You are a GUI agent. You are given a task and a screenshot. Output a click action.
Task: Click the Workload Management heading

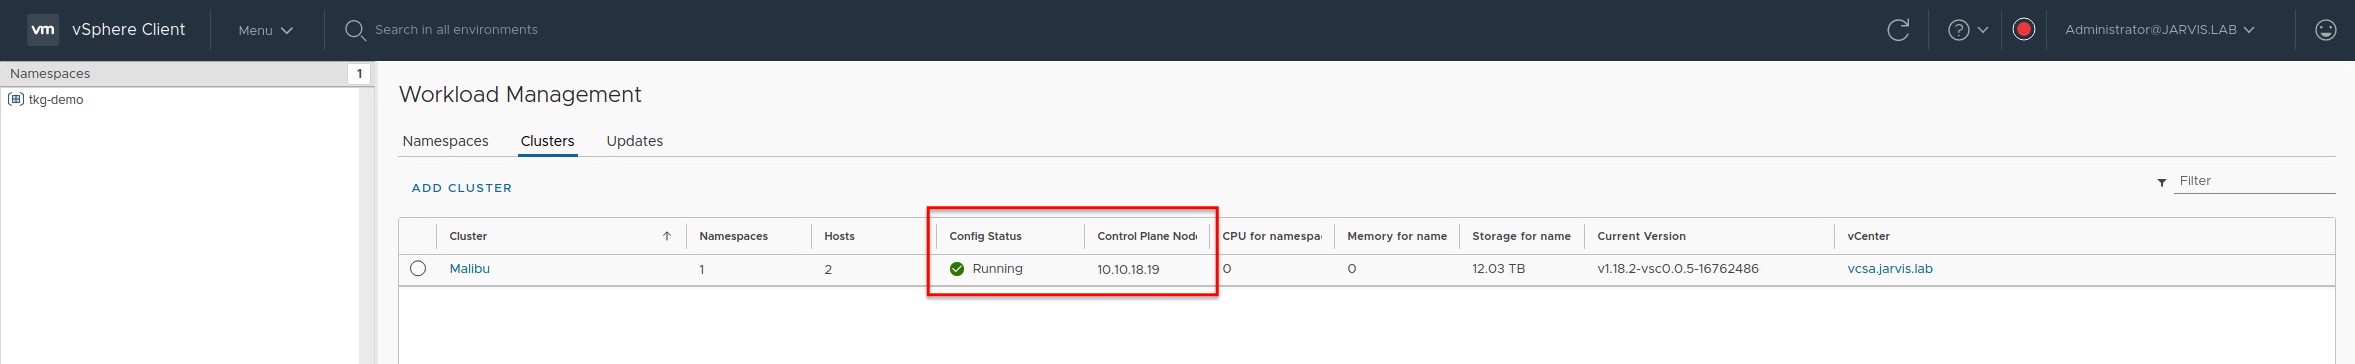pyautogui.click(x=520, y=95)
